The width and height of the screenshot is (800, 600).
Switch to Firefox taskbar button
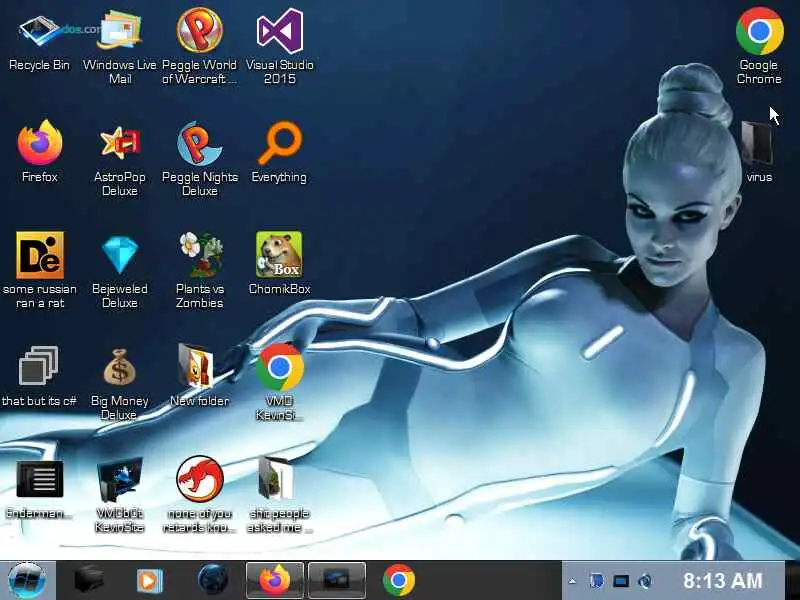(x=275, y=580)
